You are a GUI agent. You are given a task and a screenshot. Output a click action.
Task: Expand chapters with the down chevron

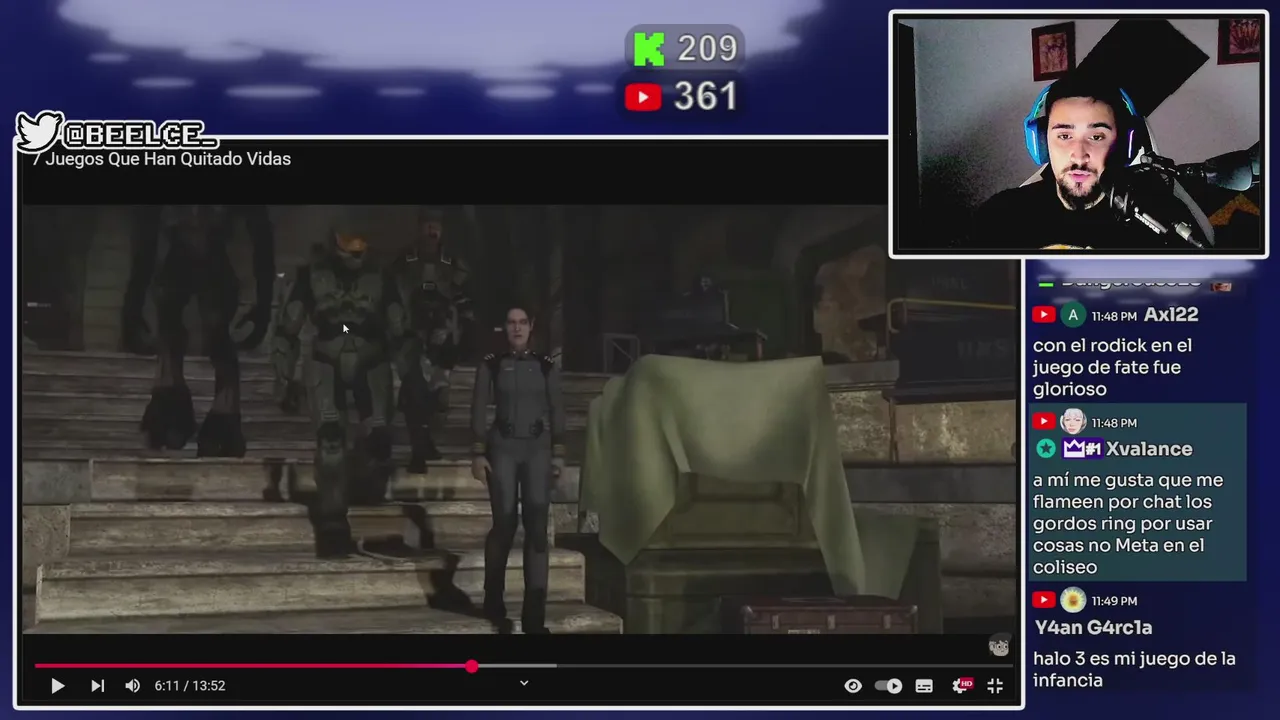click(x=524, y=683)
